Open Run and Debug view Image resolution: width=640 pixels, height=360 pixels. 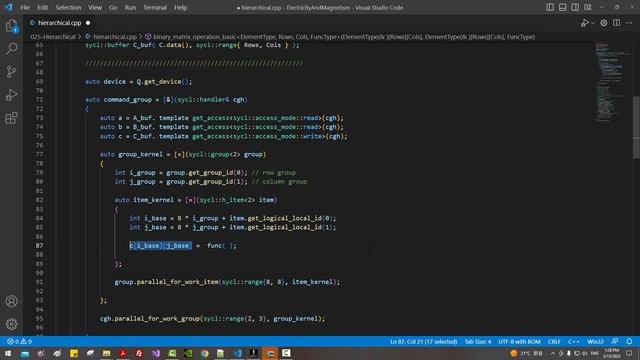[x=11, y=95]
